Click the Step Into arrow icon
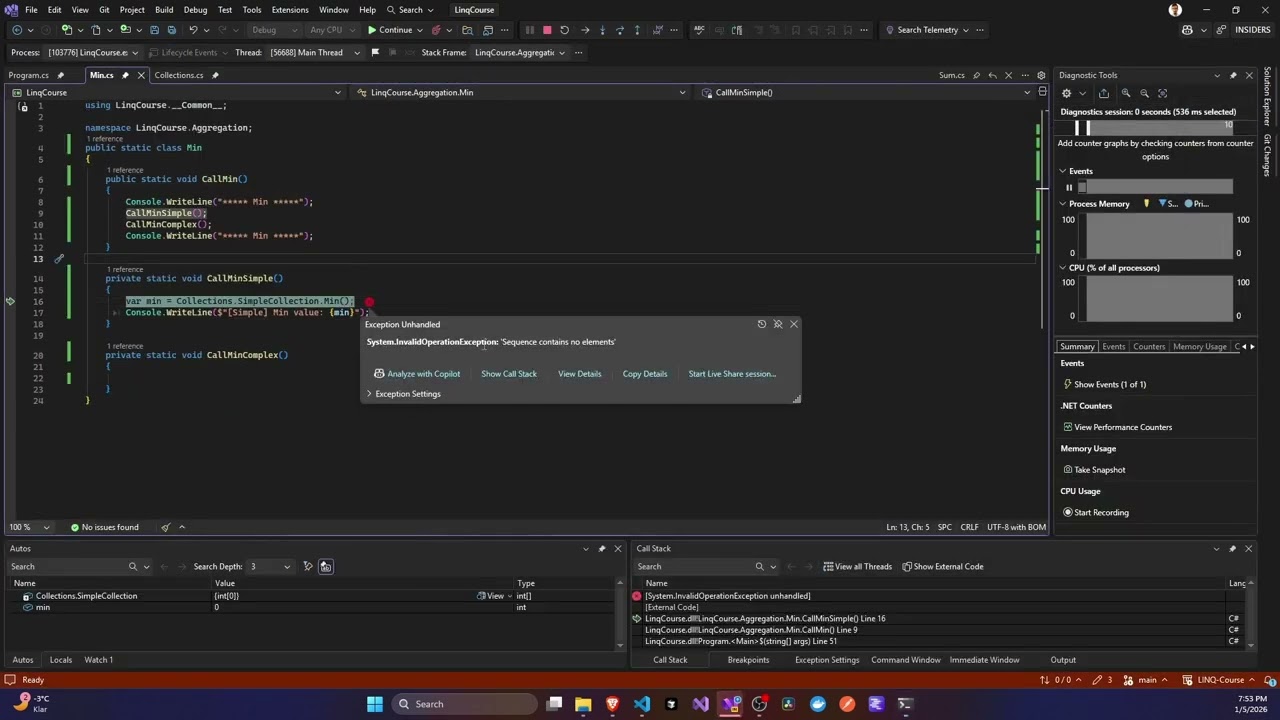This screenshot has width=1280, height=720. click(x=602, y=30)
